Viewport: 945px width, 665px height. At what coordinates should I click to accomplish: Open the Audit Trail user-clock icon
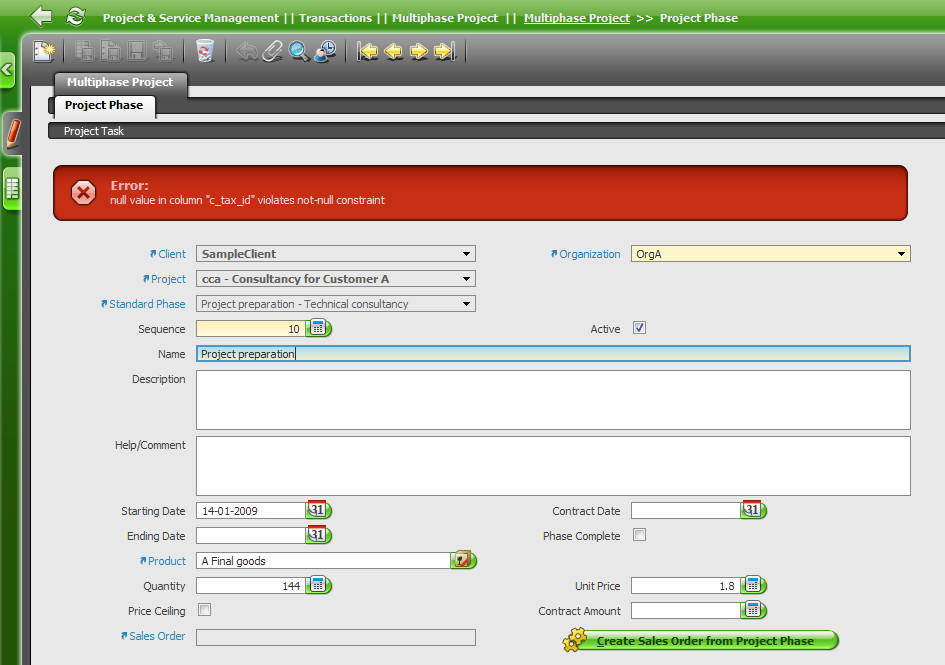click(324, 51)
